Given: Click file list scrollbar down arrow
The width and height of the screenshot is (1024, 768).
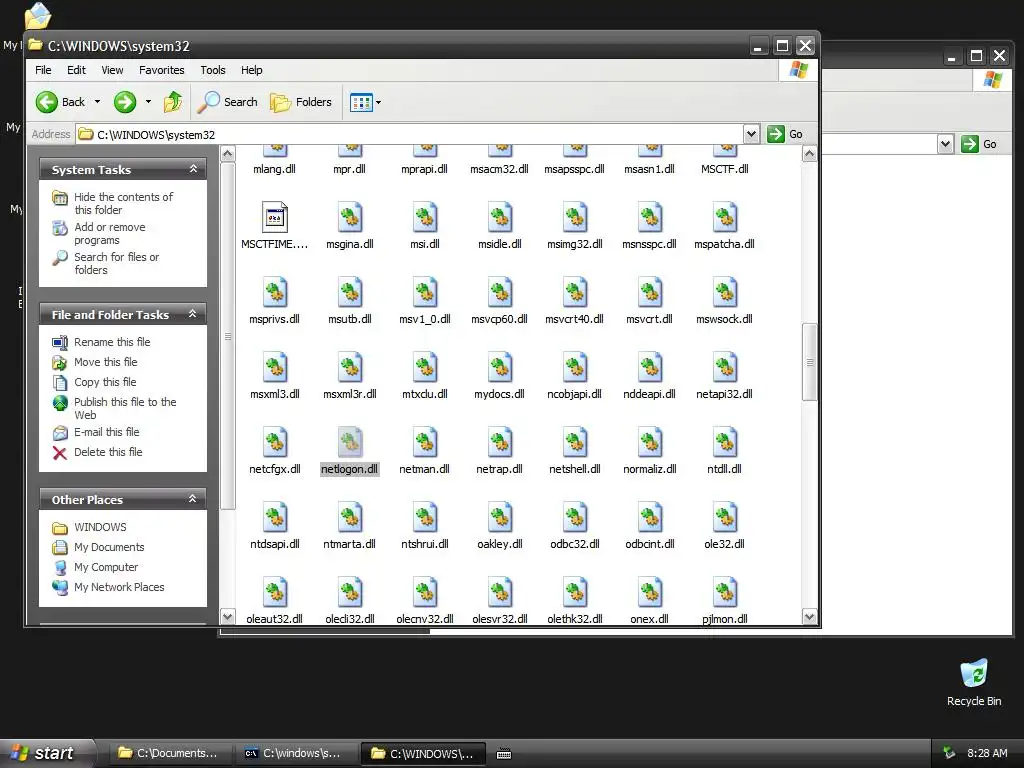Looking at the screenshot, I should point(809,616).
